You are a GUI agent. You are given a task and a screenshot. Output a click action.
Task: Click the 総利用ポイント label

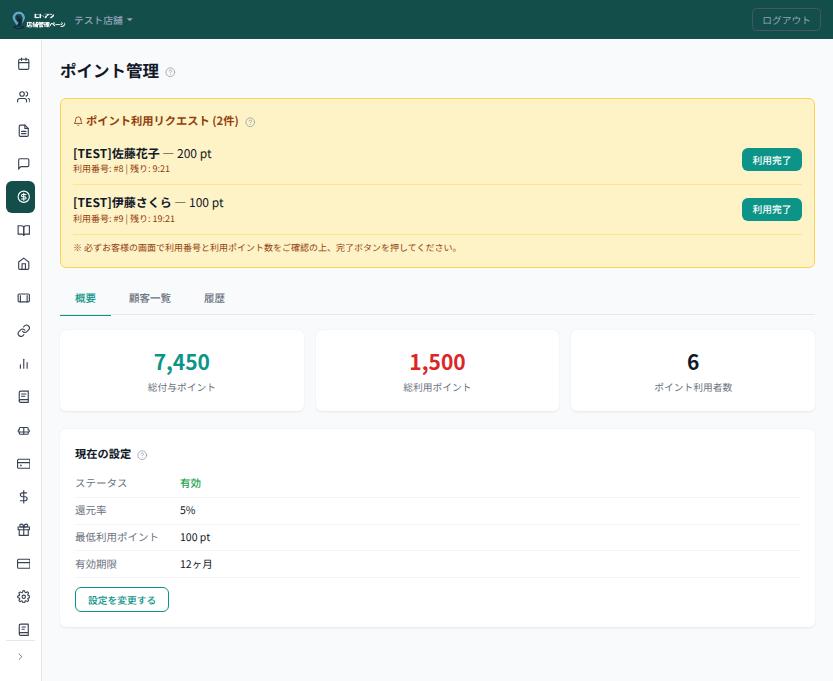(437, 388)
